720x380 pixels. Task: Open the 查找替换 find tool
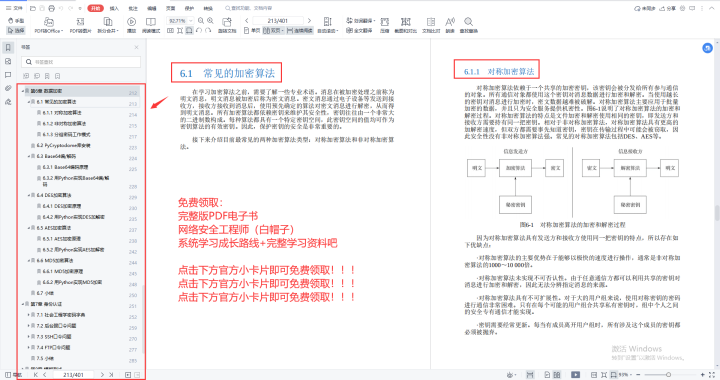coord(468,25)
